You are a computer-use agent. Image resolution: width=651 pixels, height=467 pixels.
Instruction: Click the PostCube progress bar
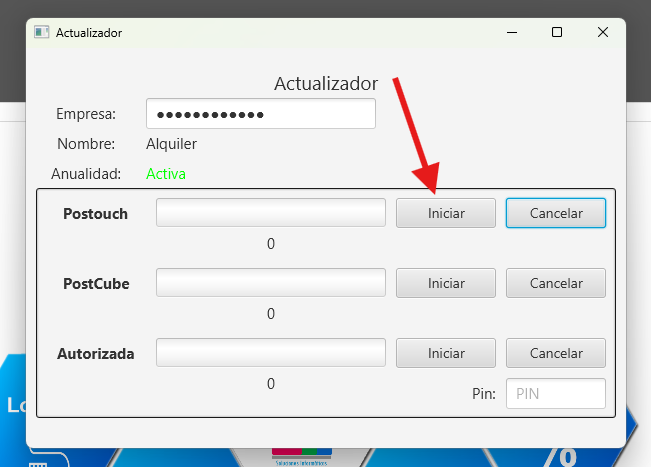[270, 283]
